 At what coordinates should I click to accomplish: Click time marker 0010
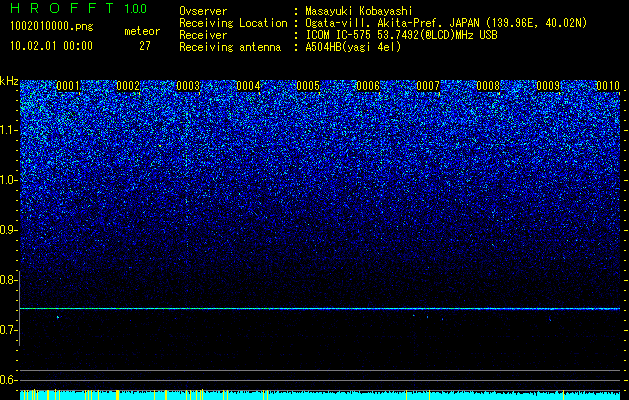pos(608,86)
